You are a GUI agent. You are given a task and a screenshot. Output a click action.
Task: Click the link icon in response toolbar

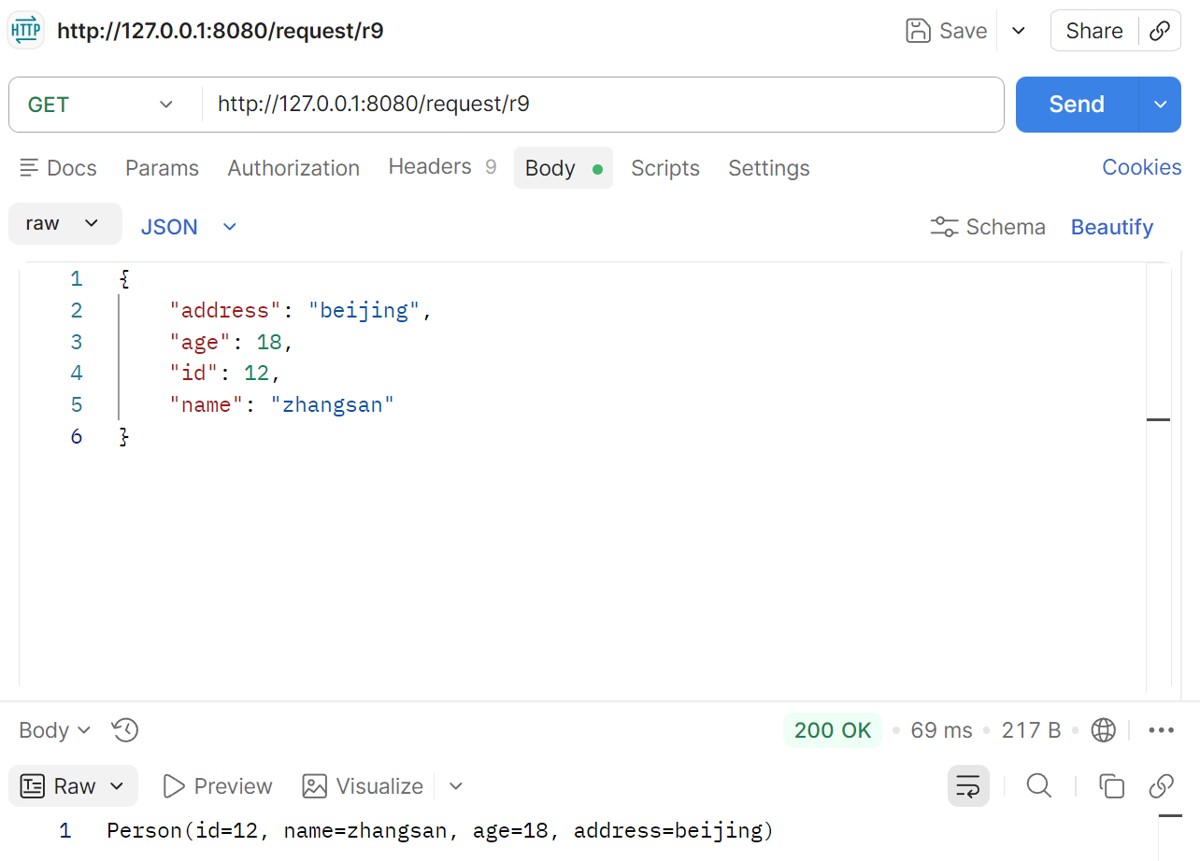pyautogui.click(x=1161, y=786)
